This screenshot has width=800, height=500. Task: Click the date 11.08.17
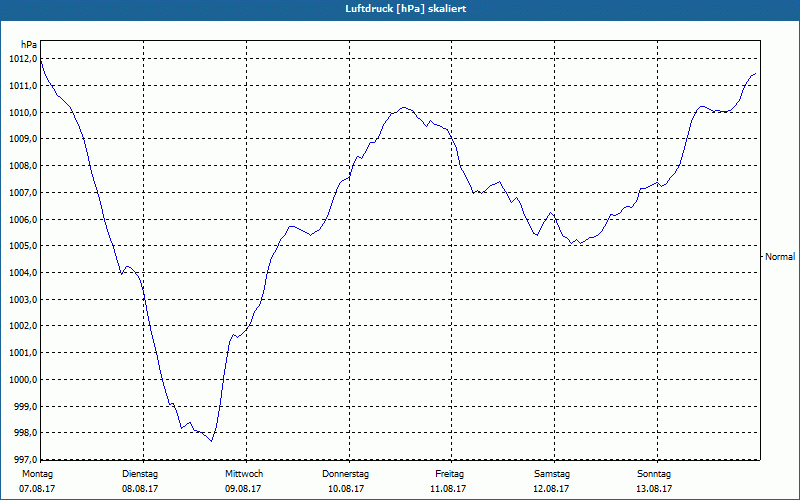point(448,489)
